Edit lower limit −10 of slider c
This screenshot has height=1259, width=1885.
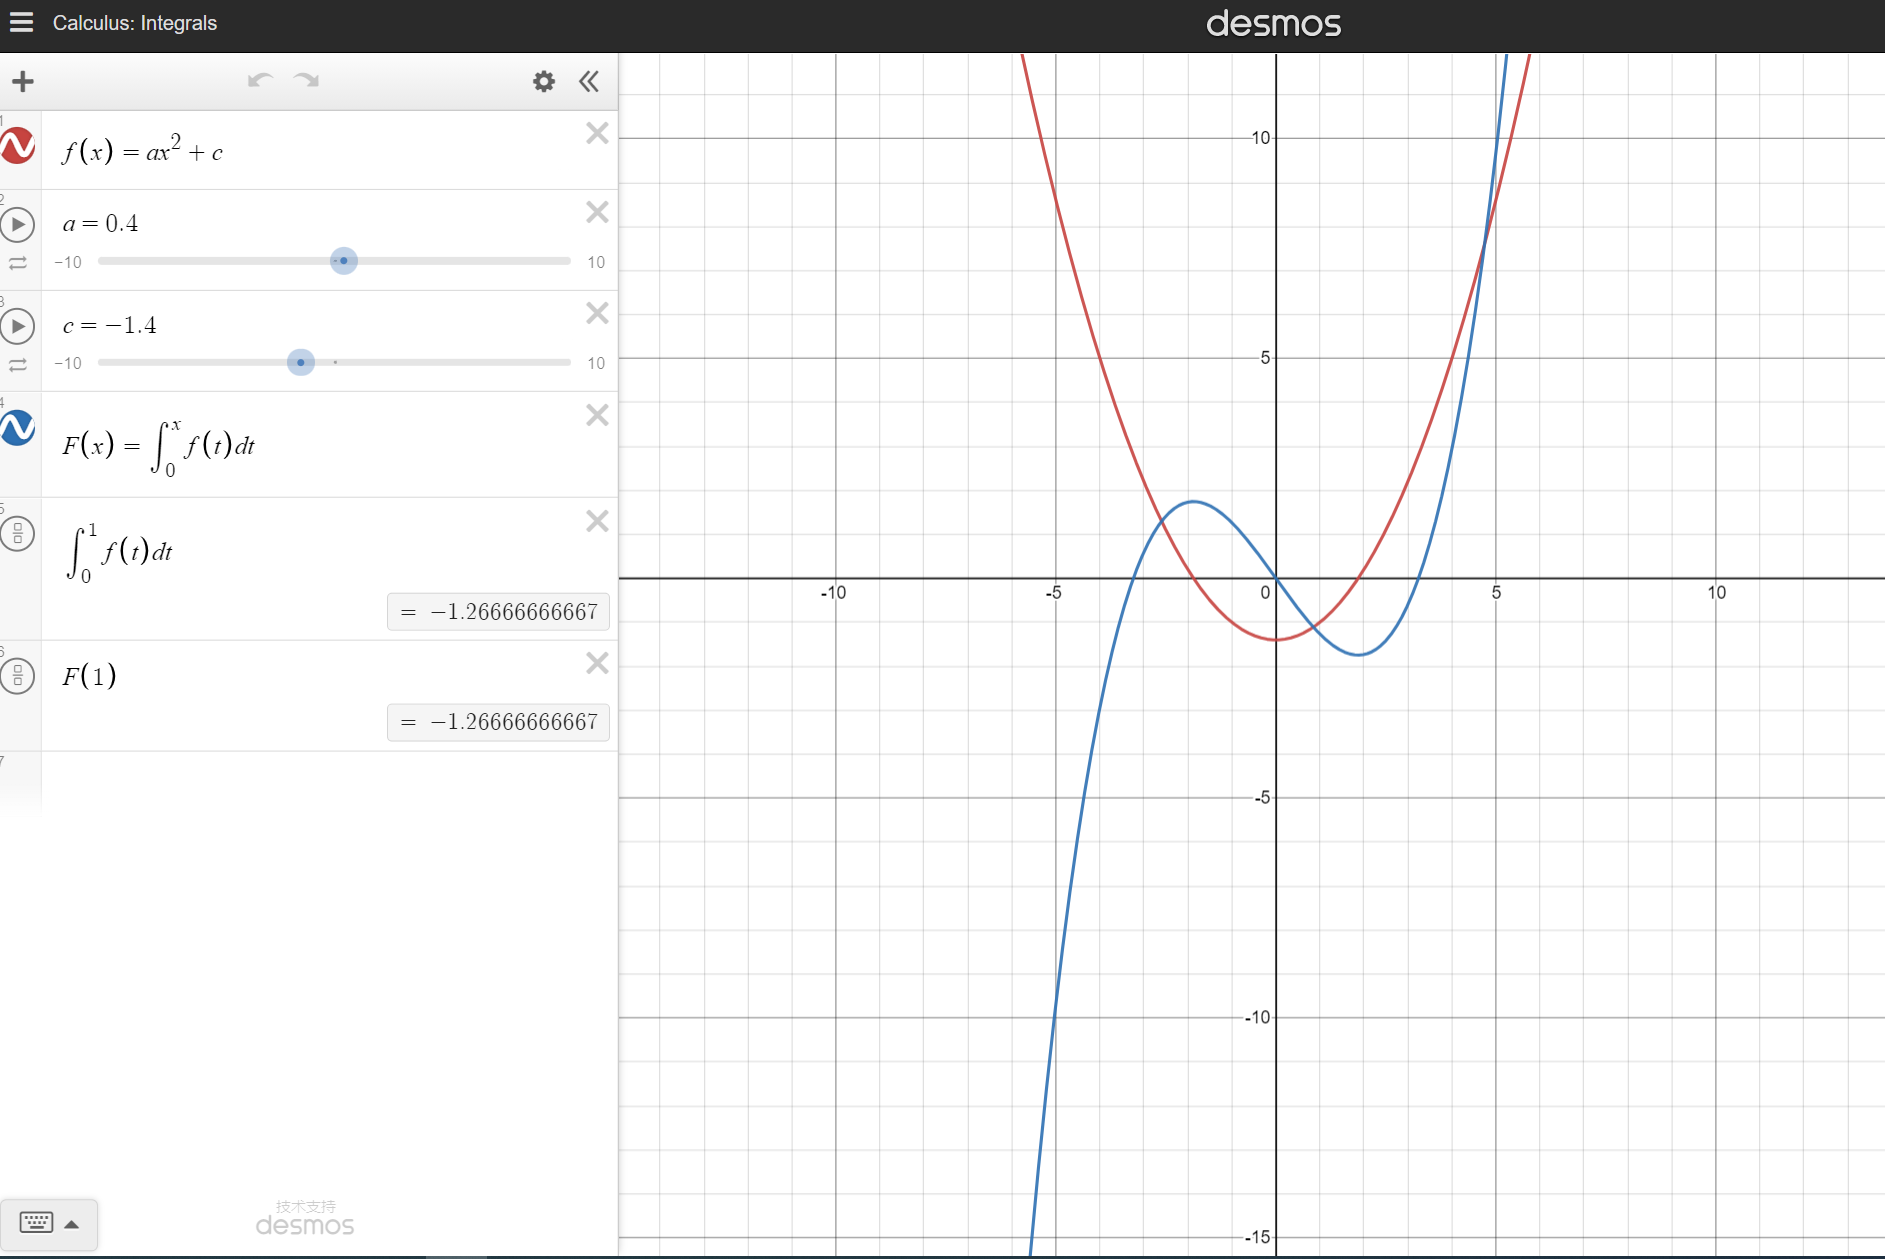(68, 363)
